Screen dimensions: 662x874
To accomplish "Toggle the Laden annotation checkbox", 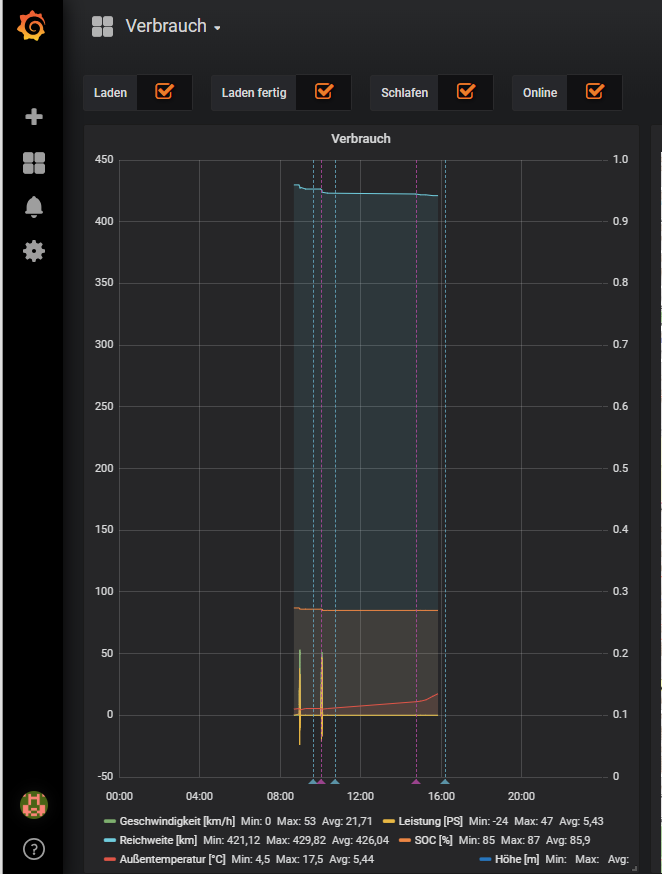I will click(165, 92).
